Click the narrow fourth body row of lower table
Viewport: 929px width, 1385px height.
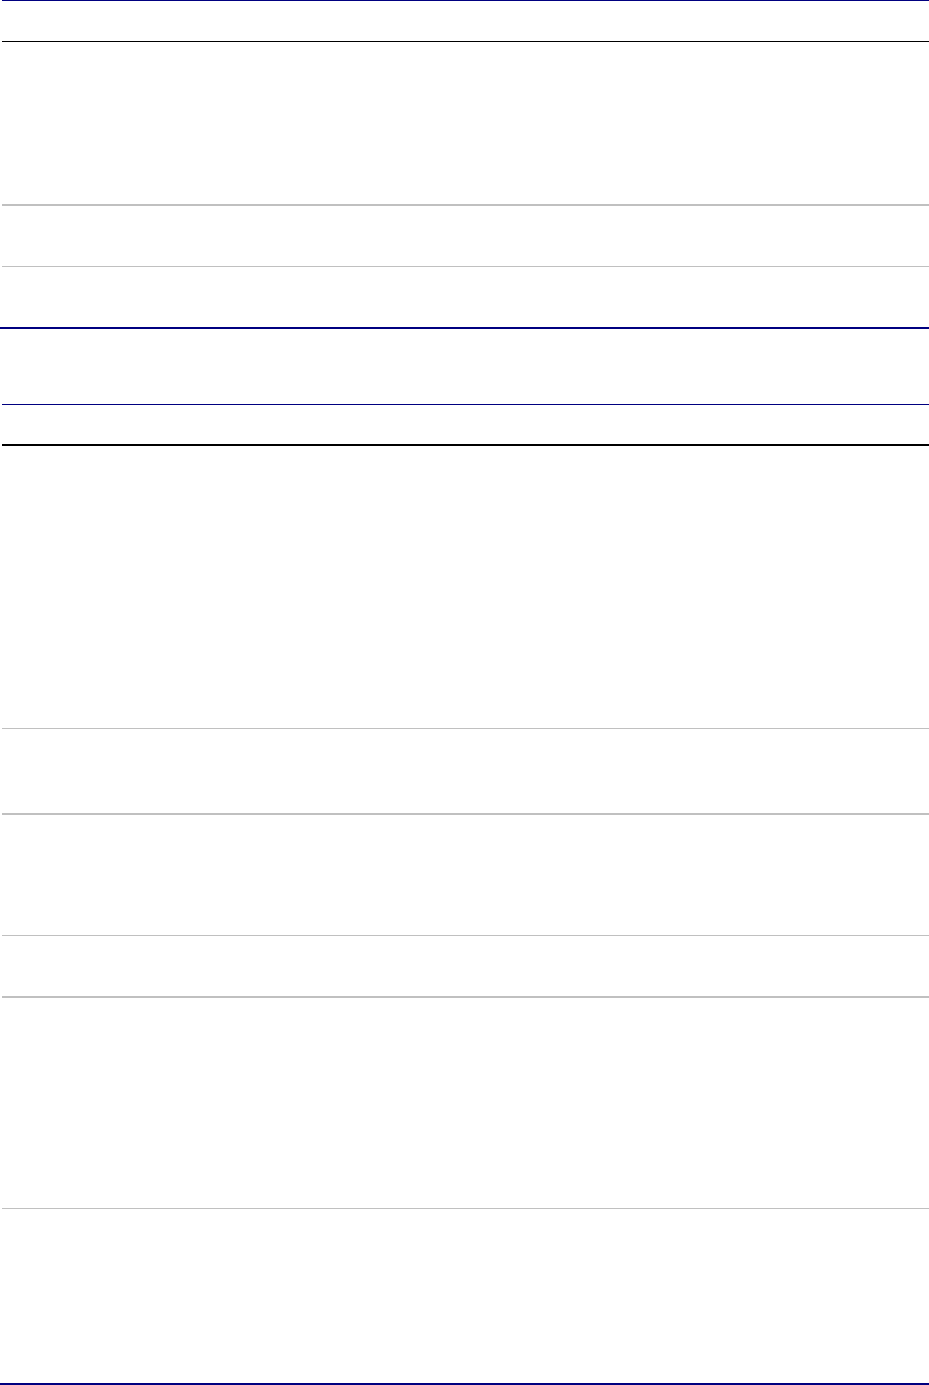click(x=464, y=966)
